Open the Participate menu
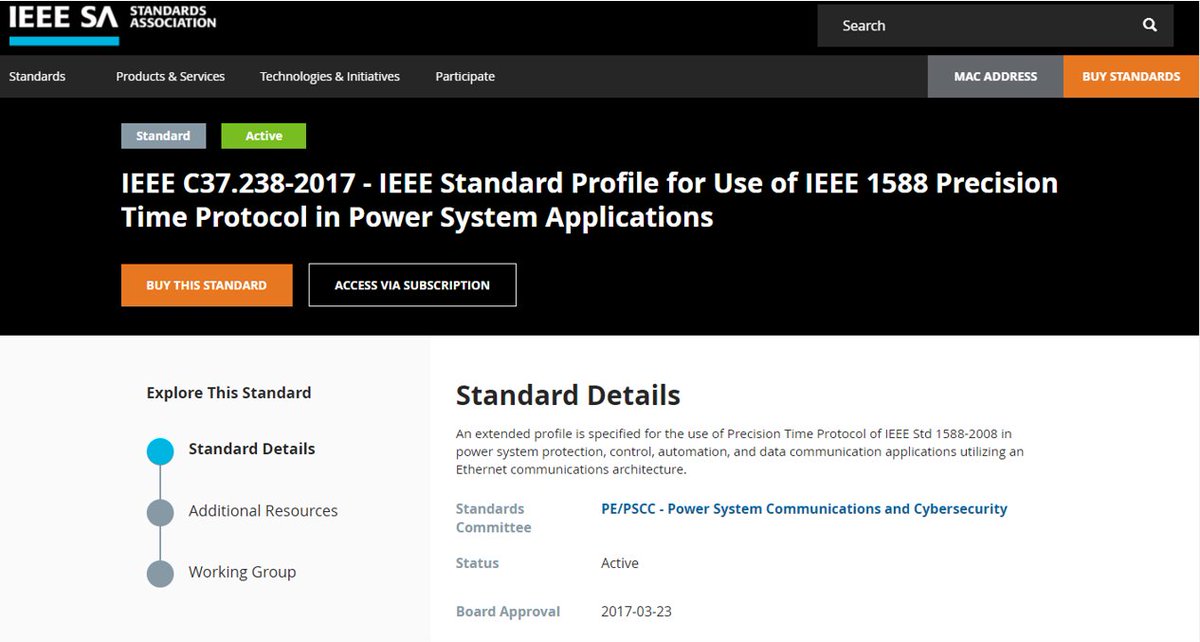Viewport: 1200px width, 642px height. tap(465, 76)
